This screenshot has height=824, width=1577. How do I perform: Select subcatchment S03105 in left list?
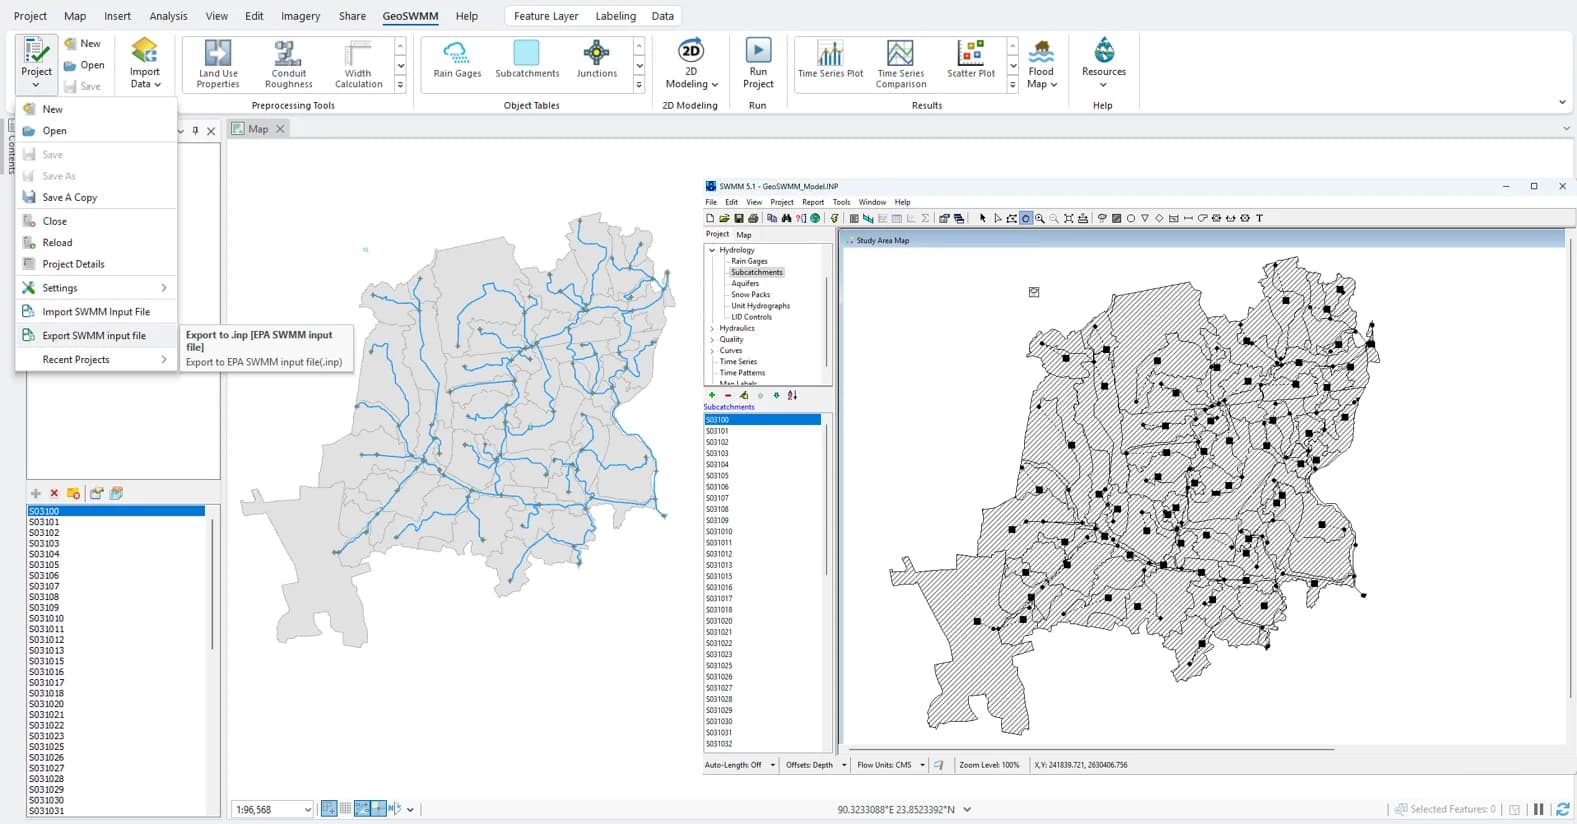tap(44, 565)
